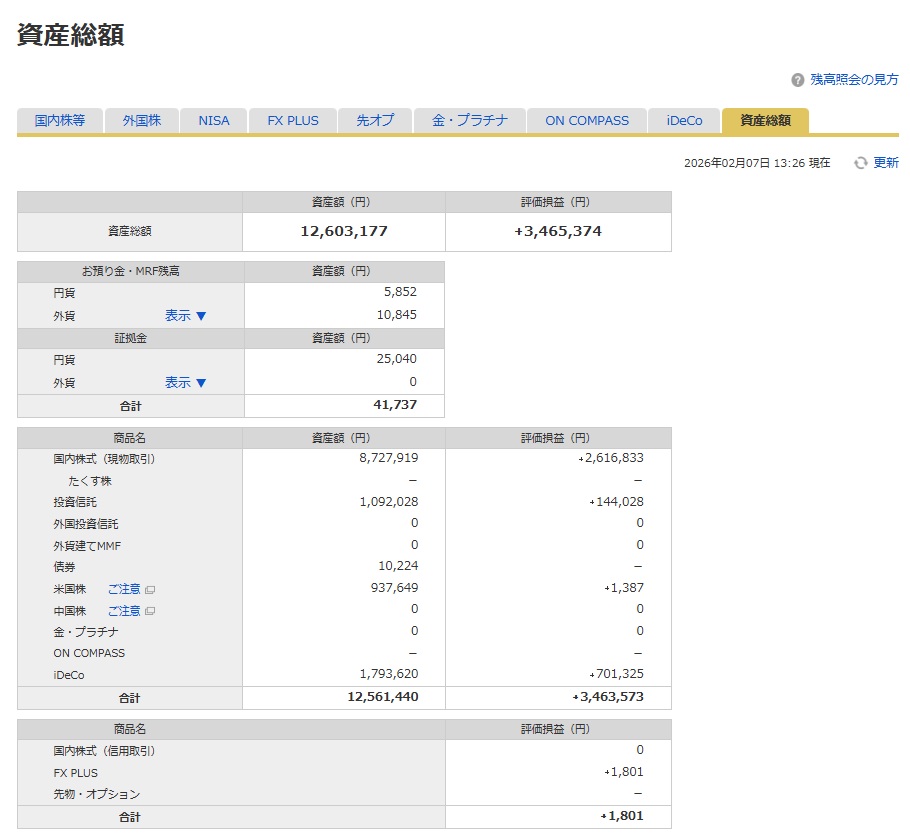Viewport: 910px width, 837px height.
Task: Open the ON COMPASS tab
Action: (587, 121)
